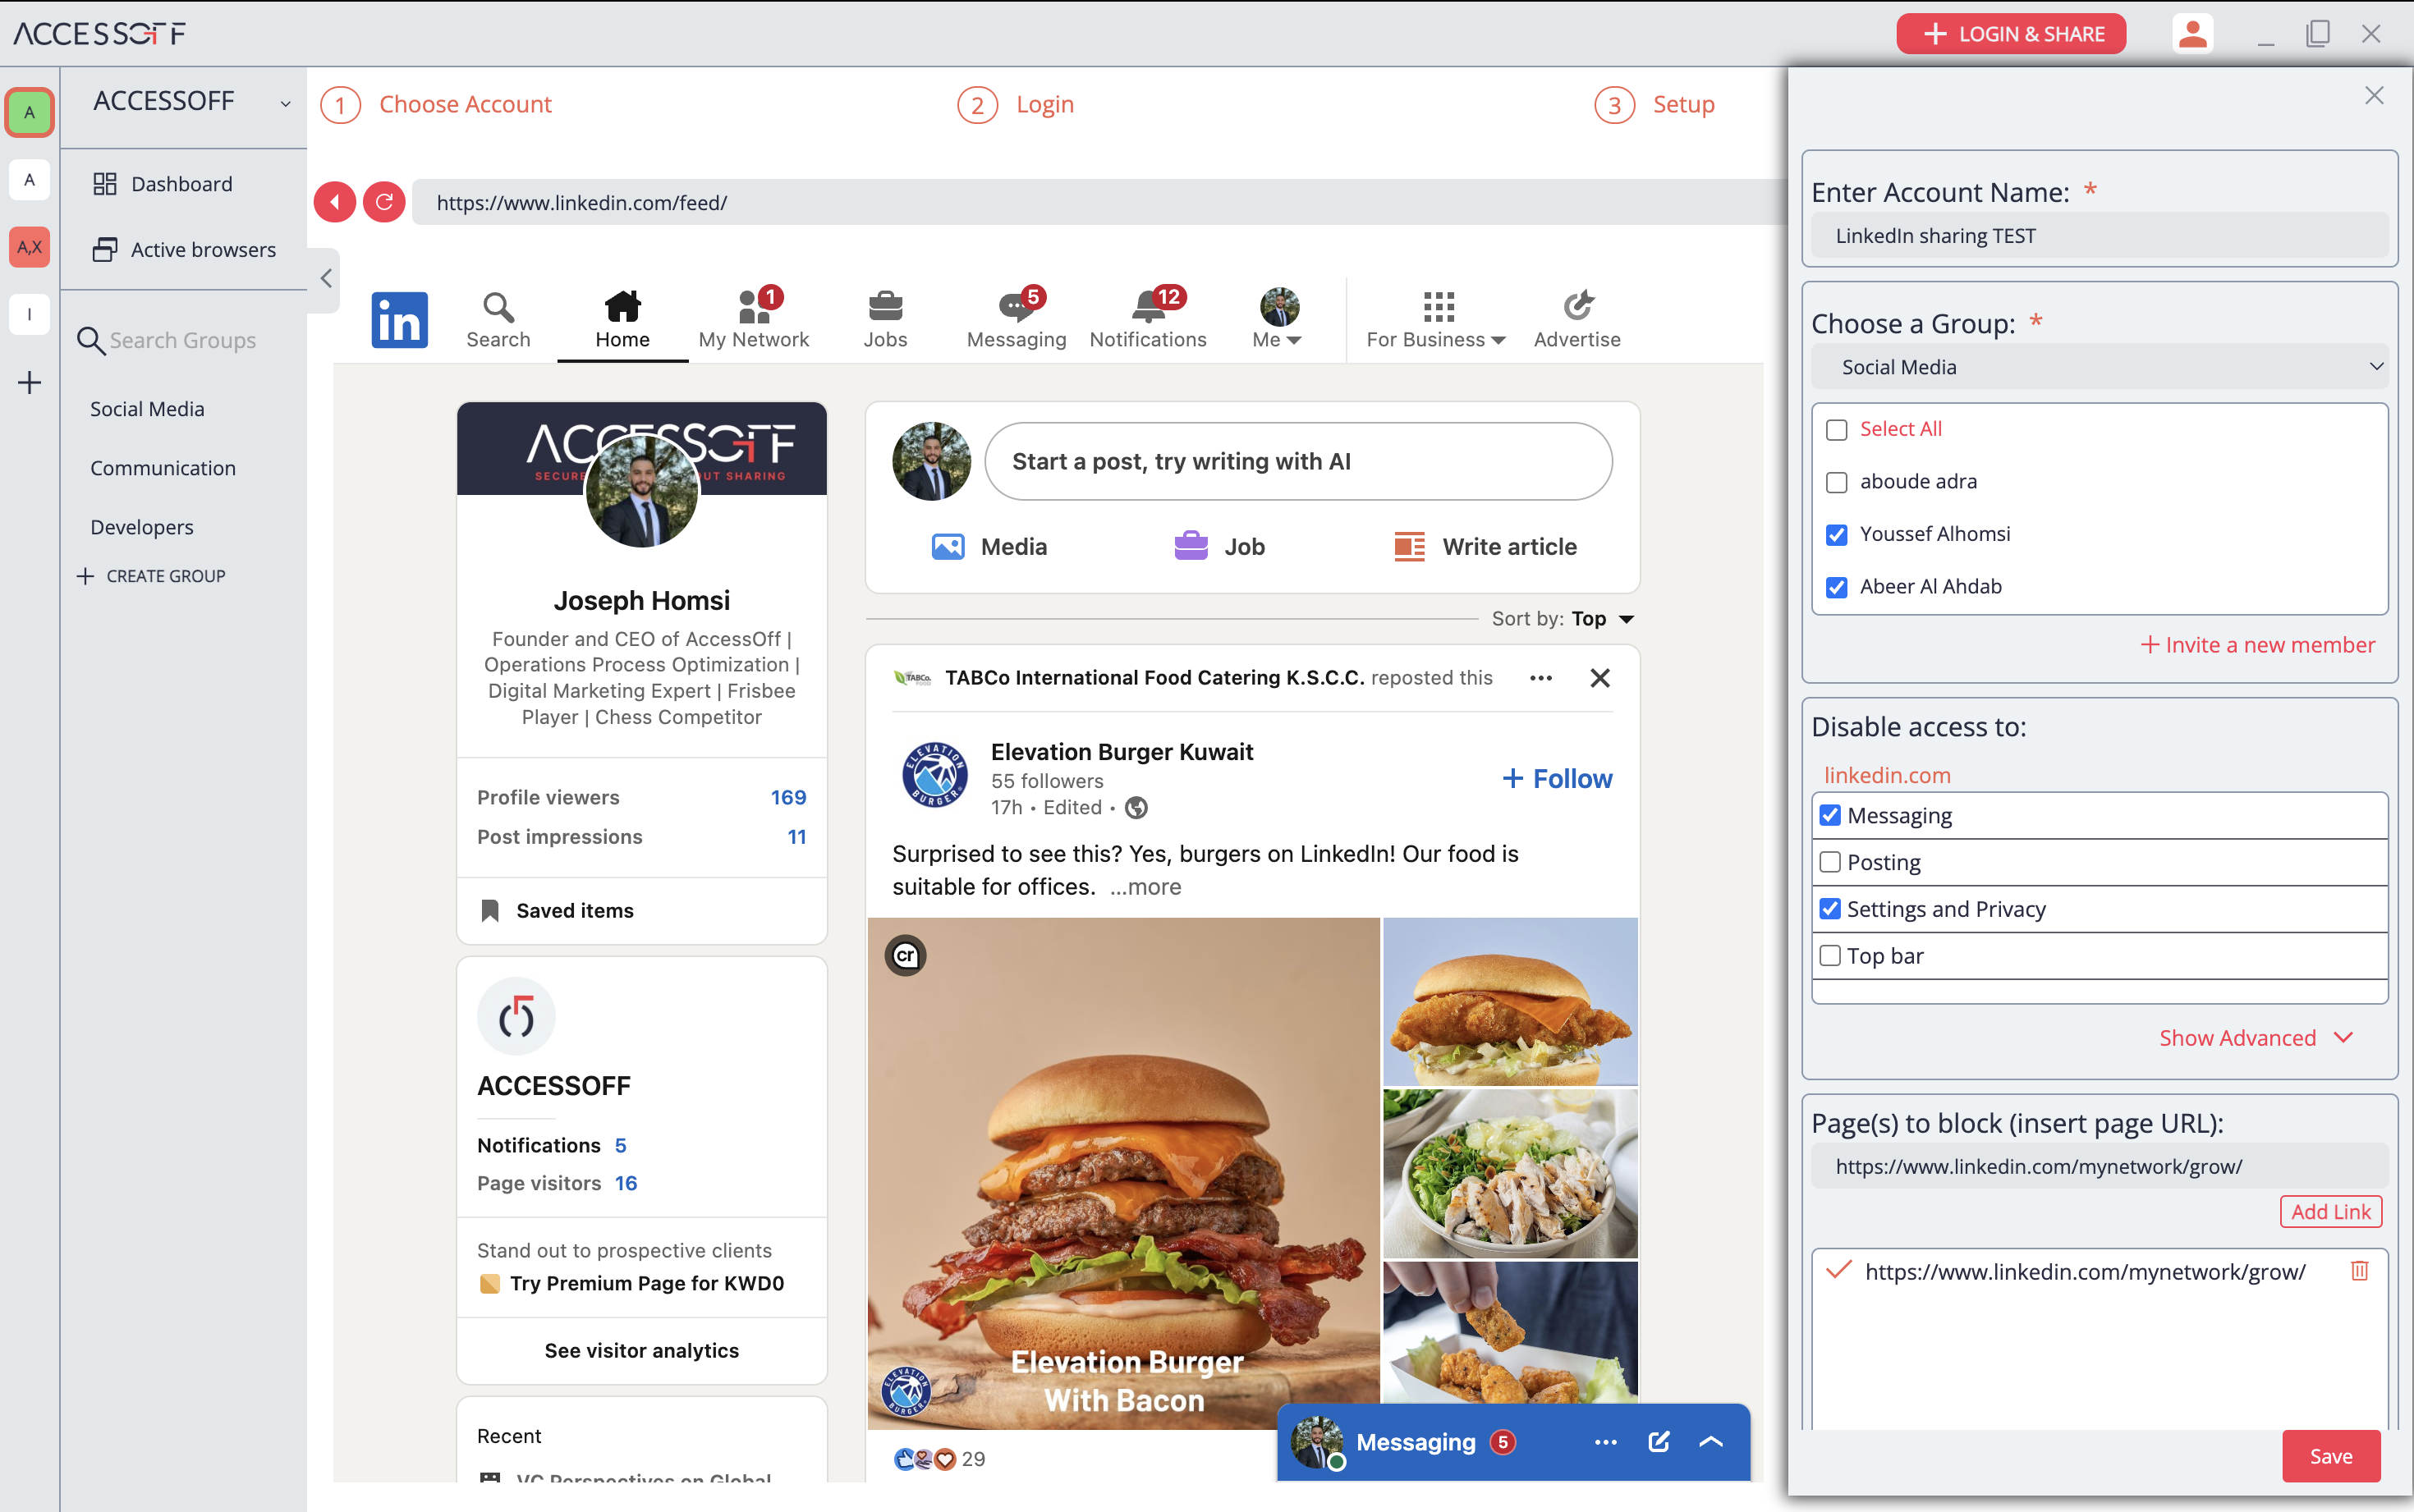
Task: Open LinkedIn Search icon
Action: [498, 320]
